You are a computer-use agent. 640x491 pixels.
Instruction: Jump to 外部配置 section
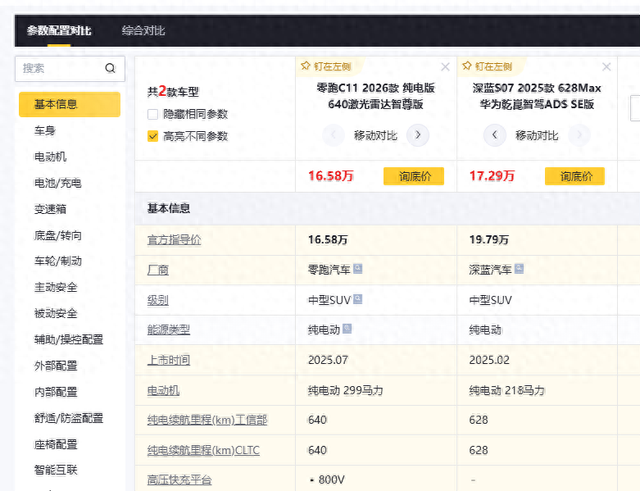(56, 366)
